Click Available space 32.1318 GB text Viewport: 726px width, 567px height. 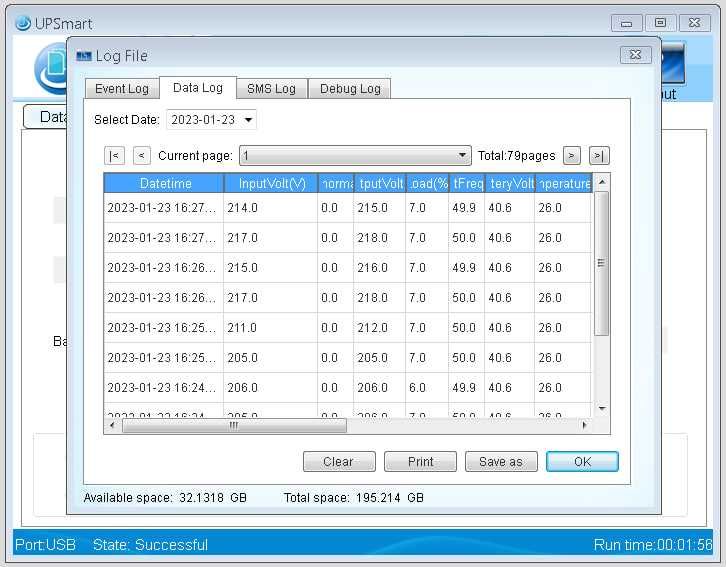165,498
